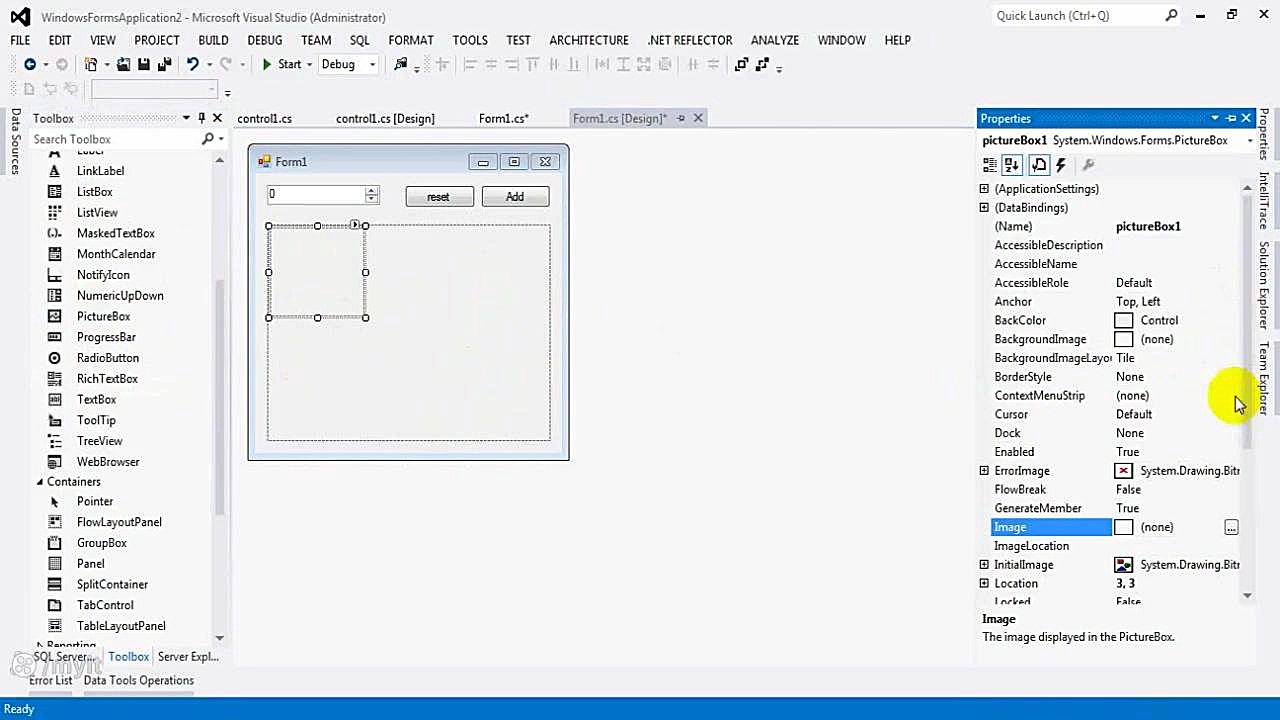This screenshot has width=1280, height=720.
Task: Collapse the Containers group in Toolbox
Action: click(x=40, y=482)
